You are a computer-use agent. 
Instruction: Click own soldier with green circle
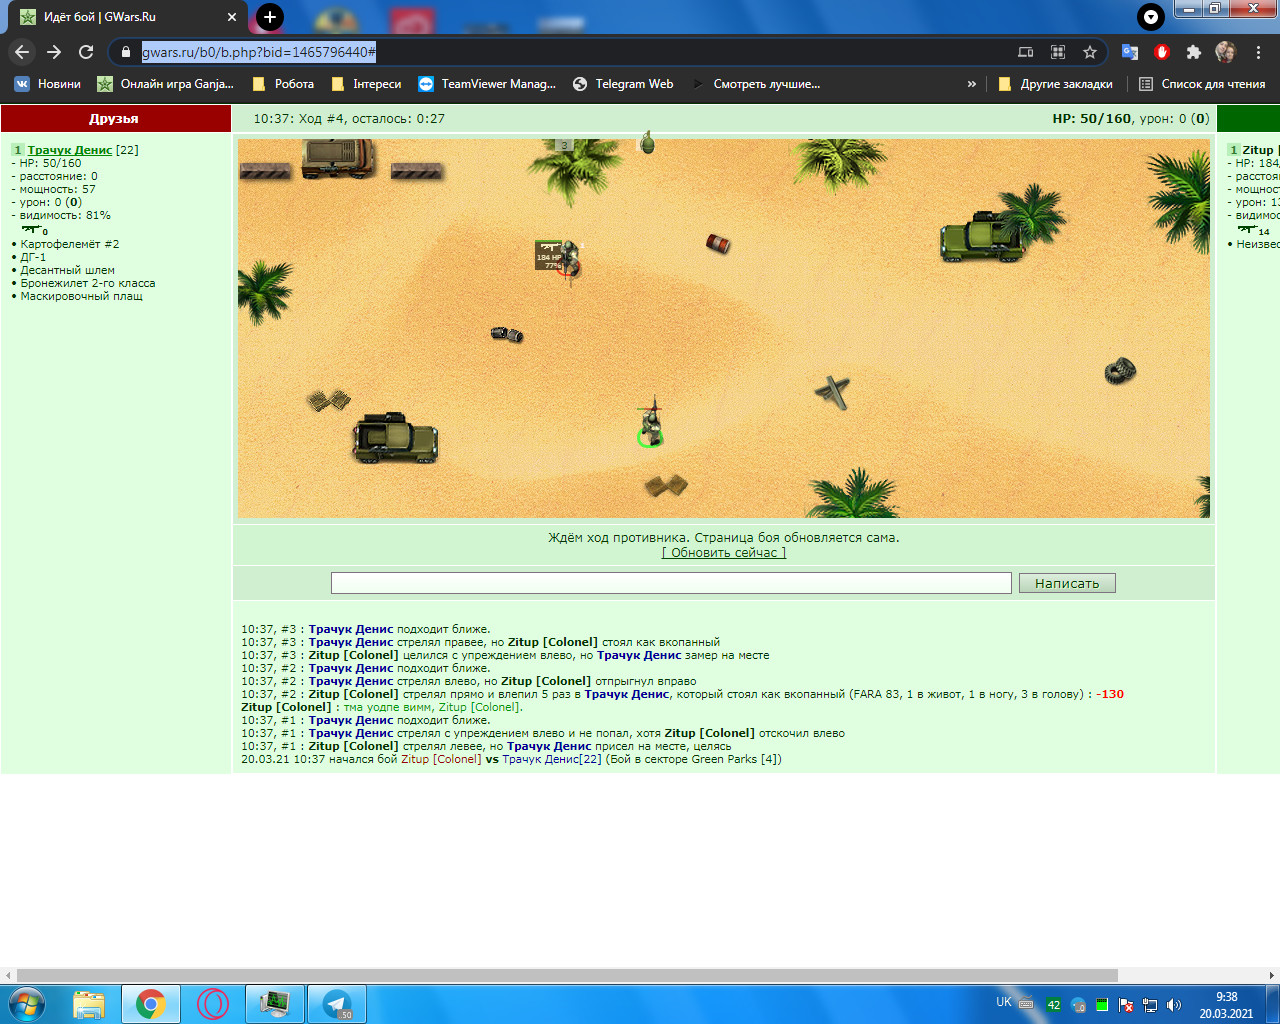[651, 426]
